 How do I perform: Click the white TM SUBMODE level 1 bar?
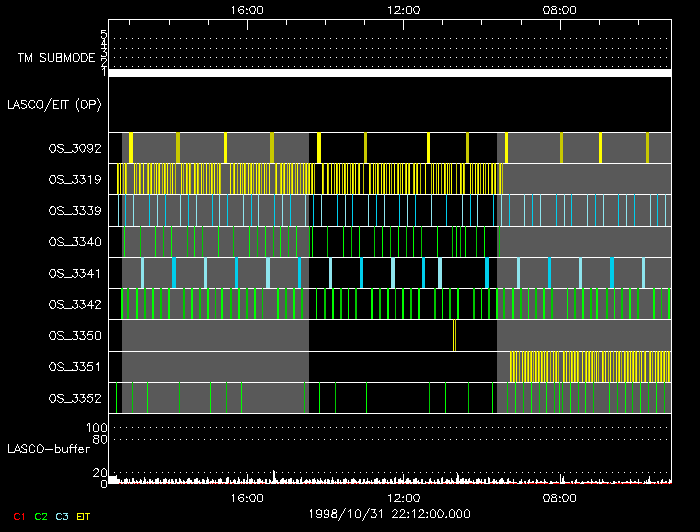point(389,73)
